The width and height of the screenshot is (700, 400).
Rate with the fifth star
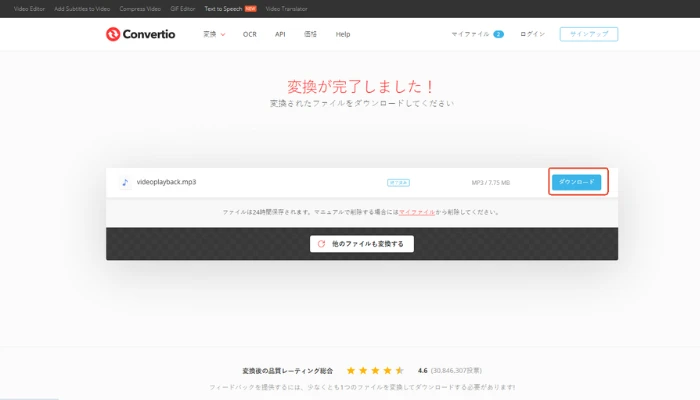click(400, 370)
